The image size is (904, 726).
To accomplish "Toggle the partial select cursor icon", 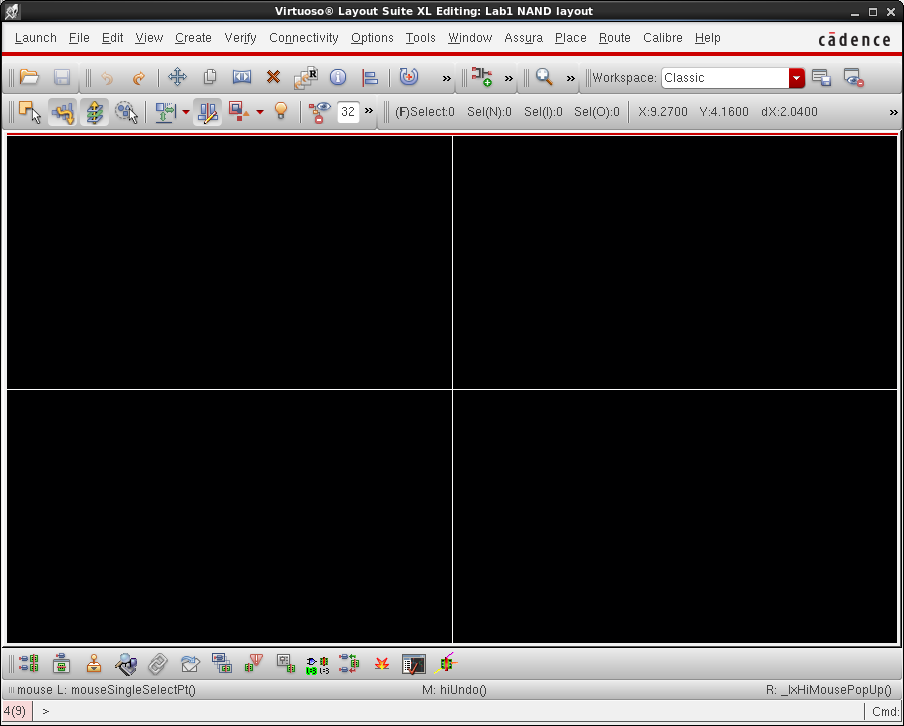I will 29,112.
